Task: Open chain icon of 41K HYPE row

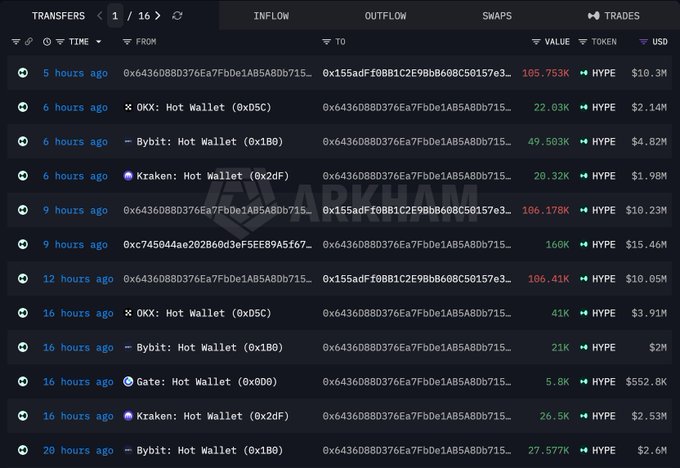Action: (x=23, y=313)
